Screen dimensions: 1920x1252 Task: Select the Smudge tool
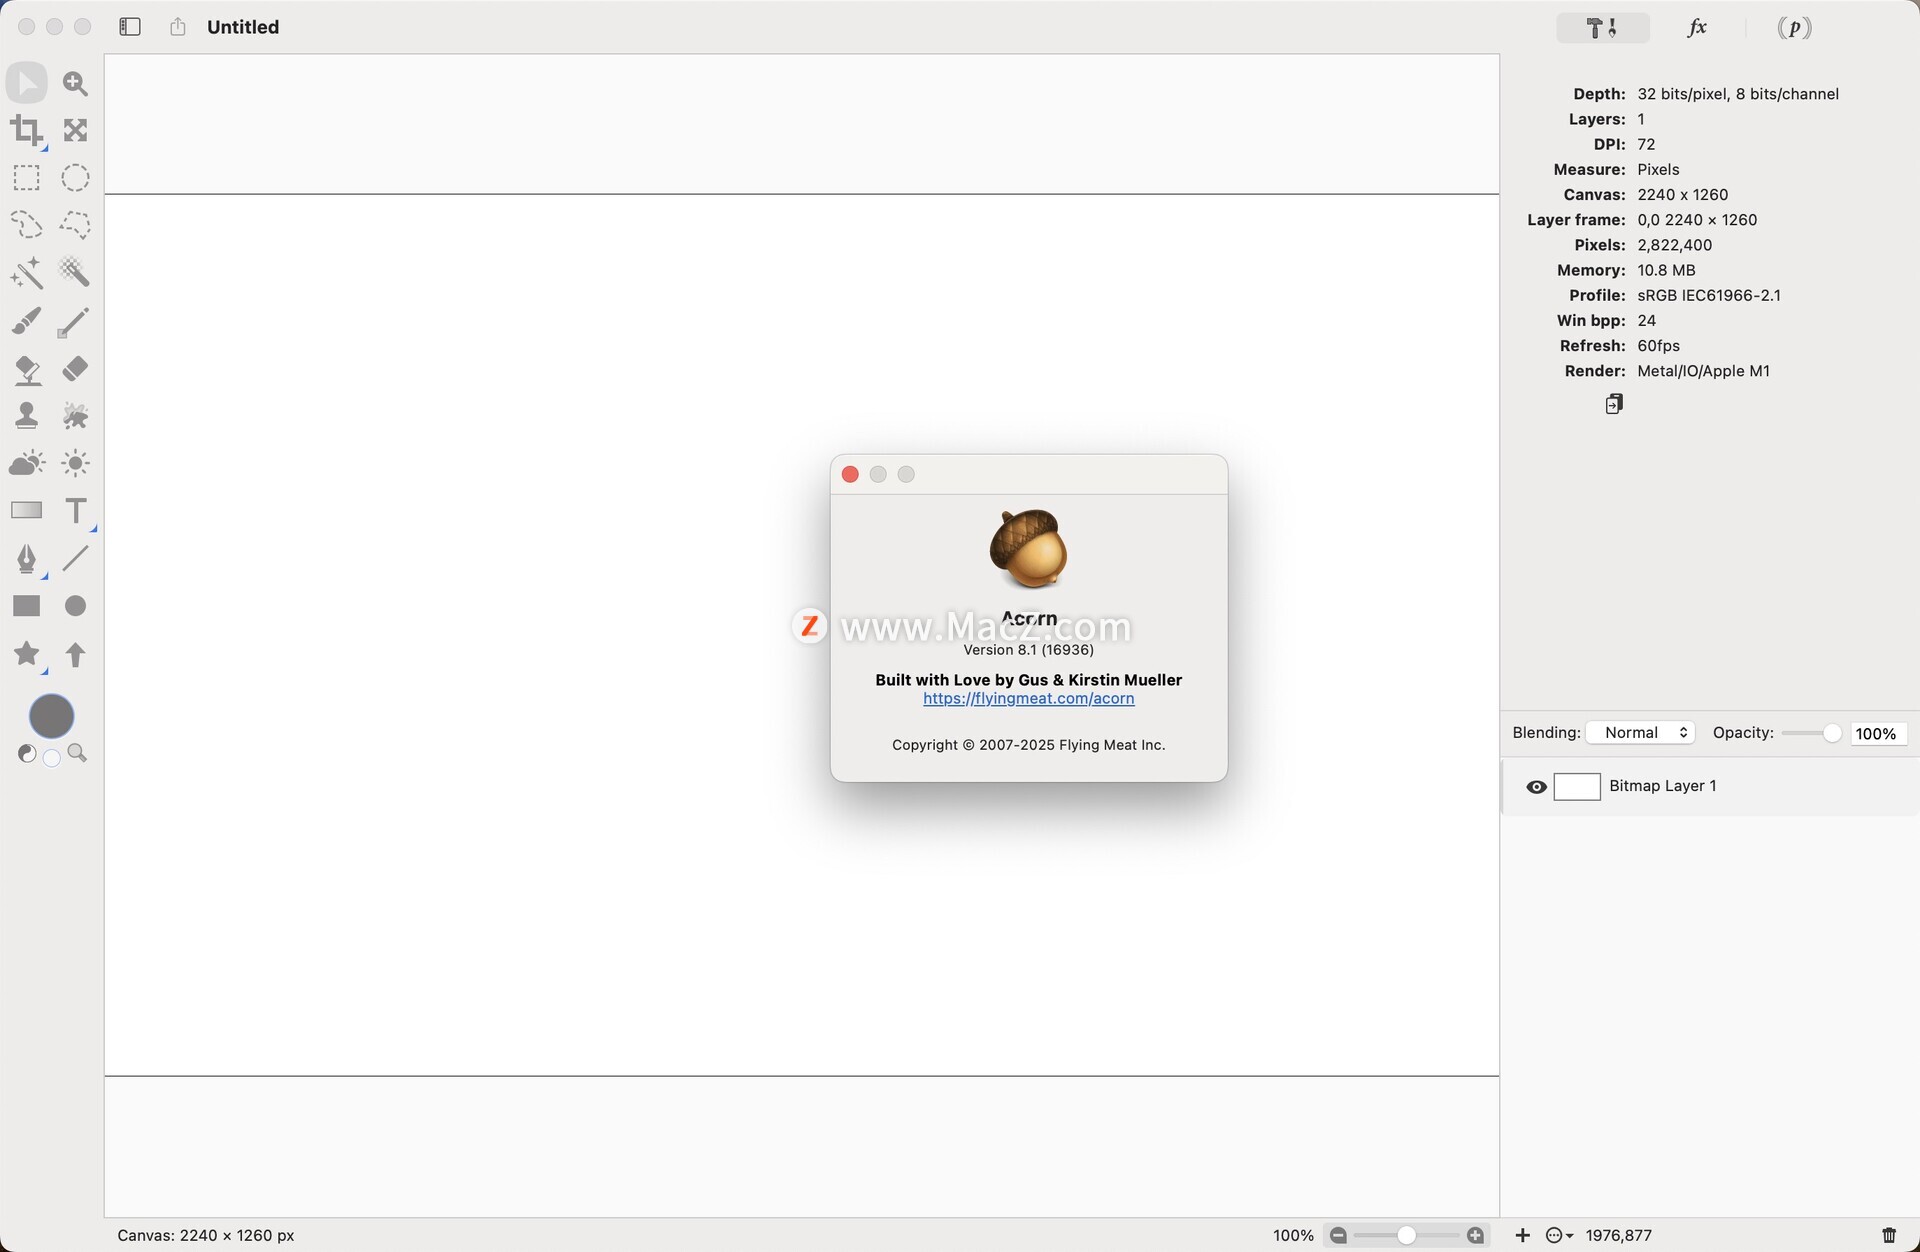(75, 415)
